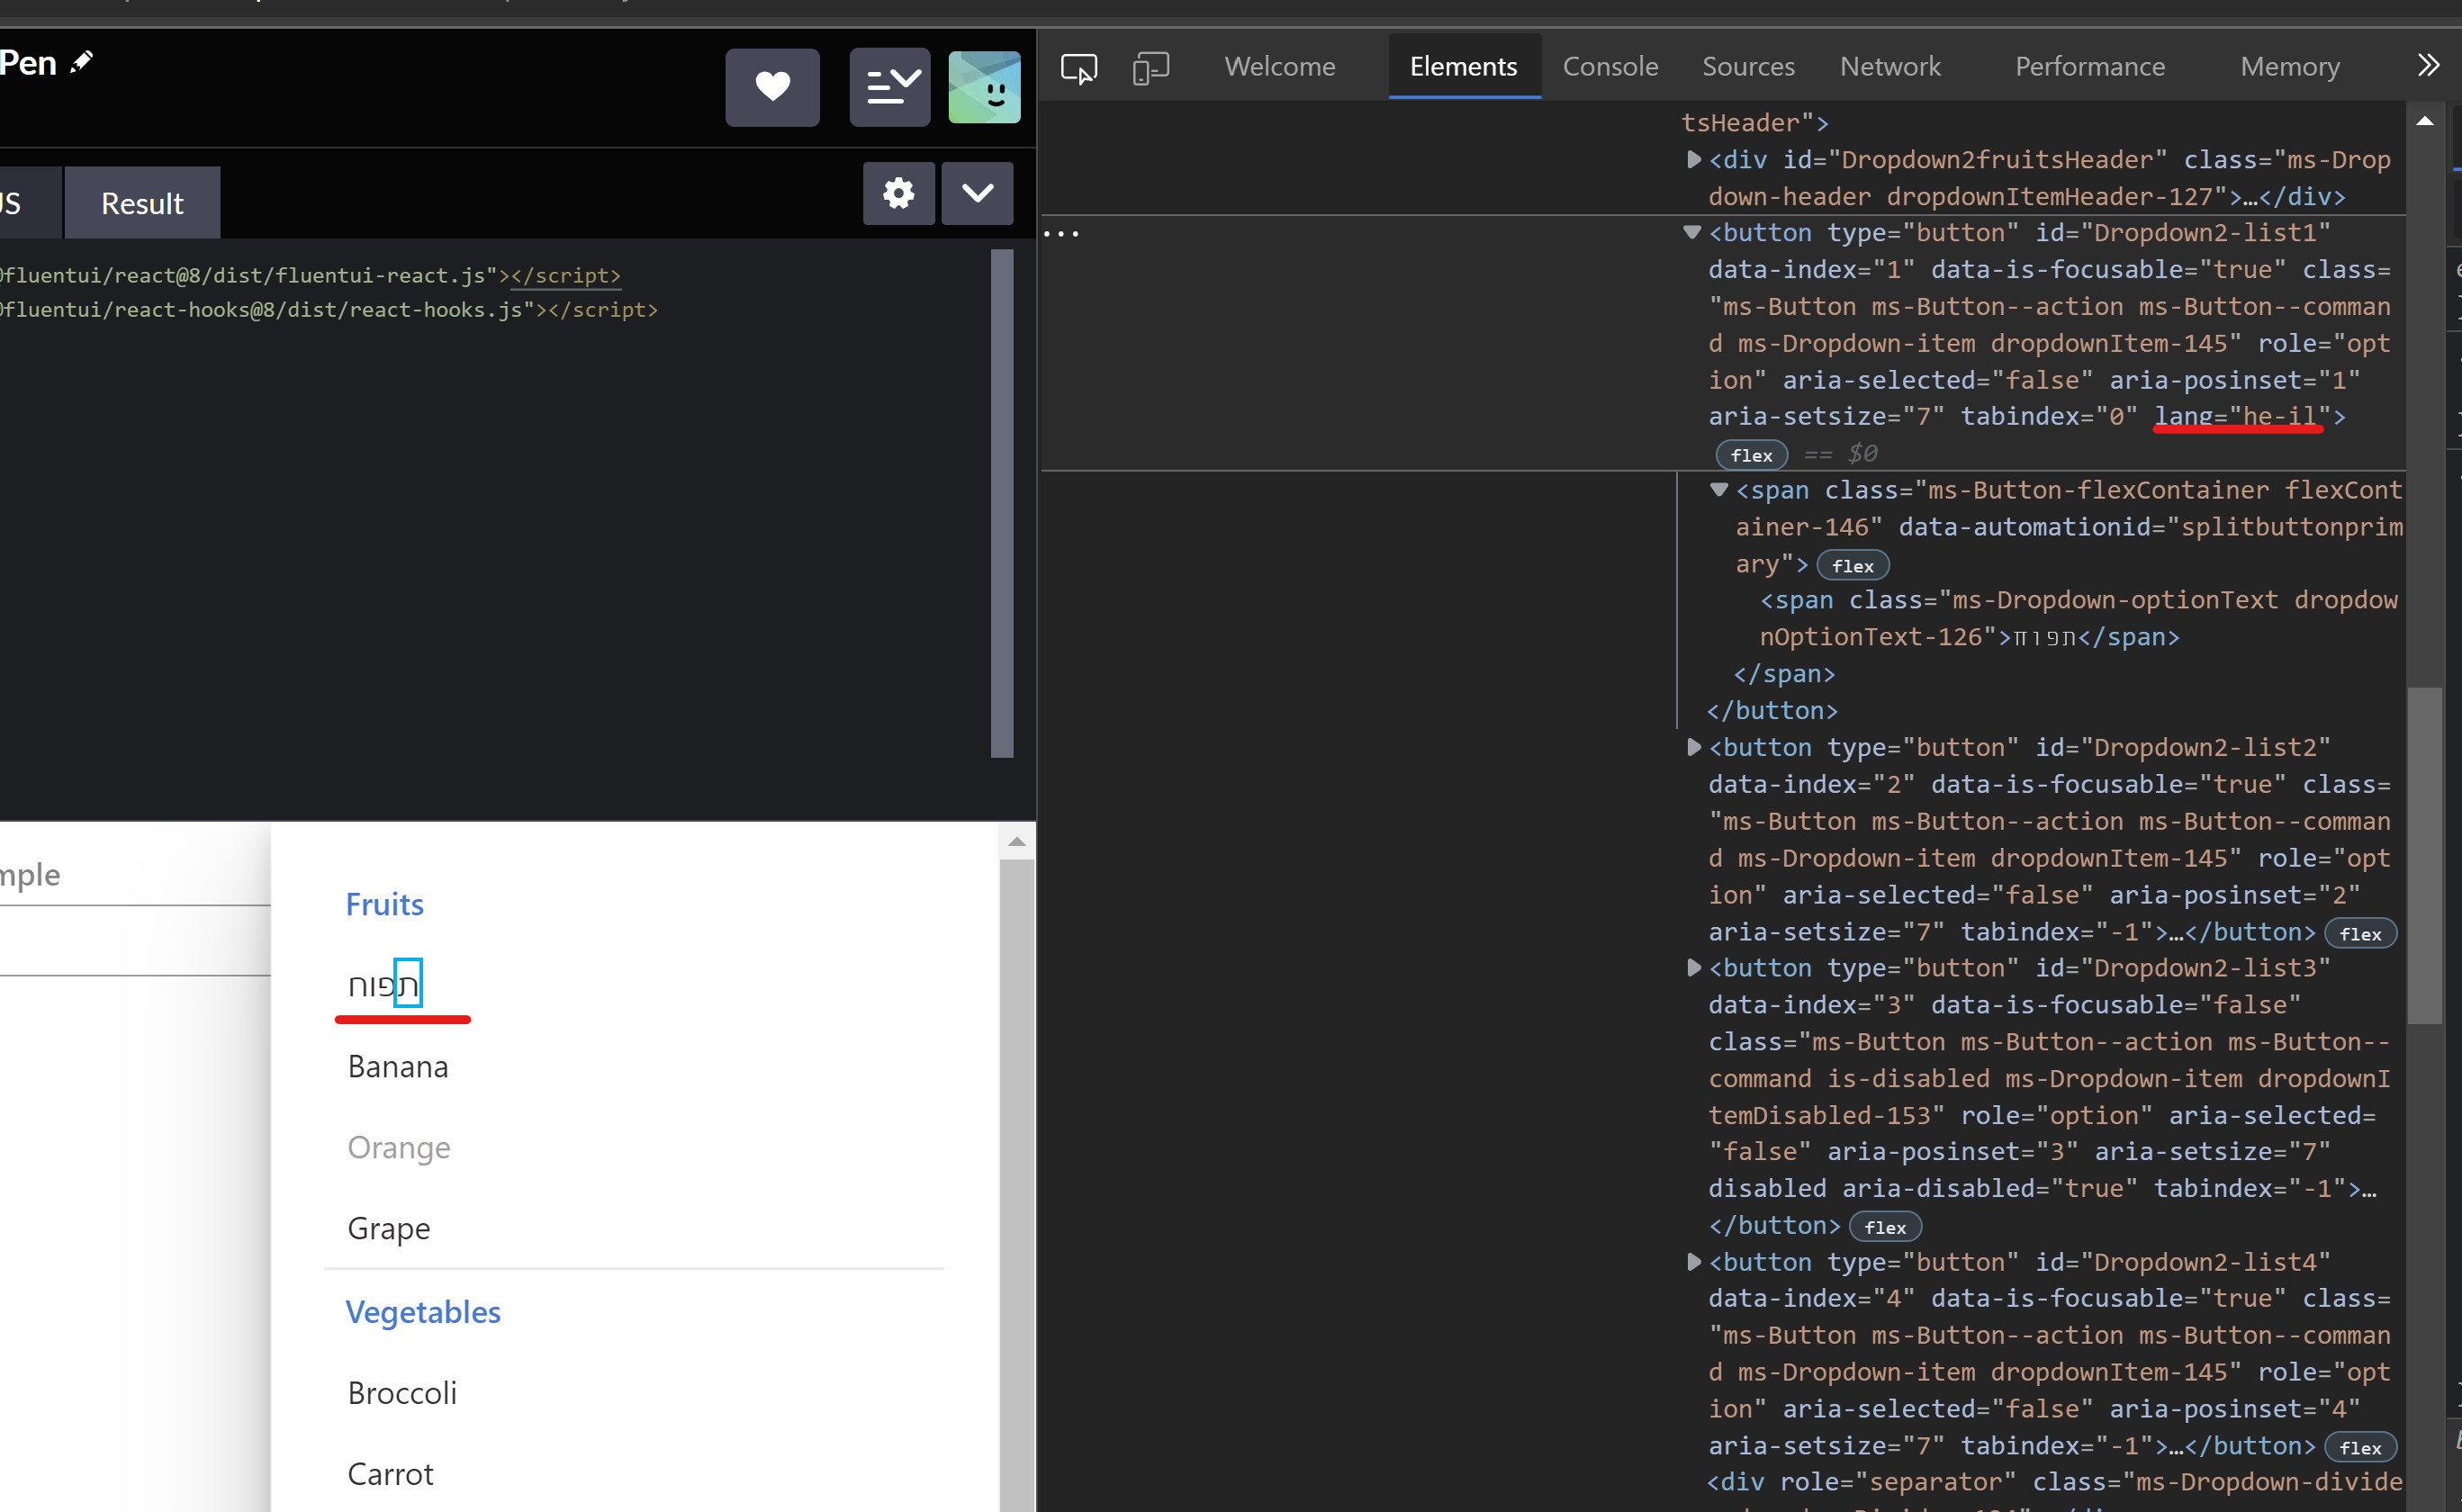Favorite this pen with the heart icon
The image size is (2462, 1512).
[x=772, y=87]
